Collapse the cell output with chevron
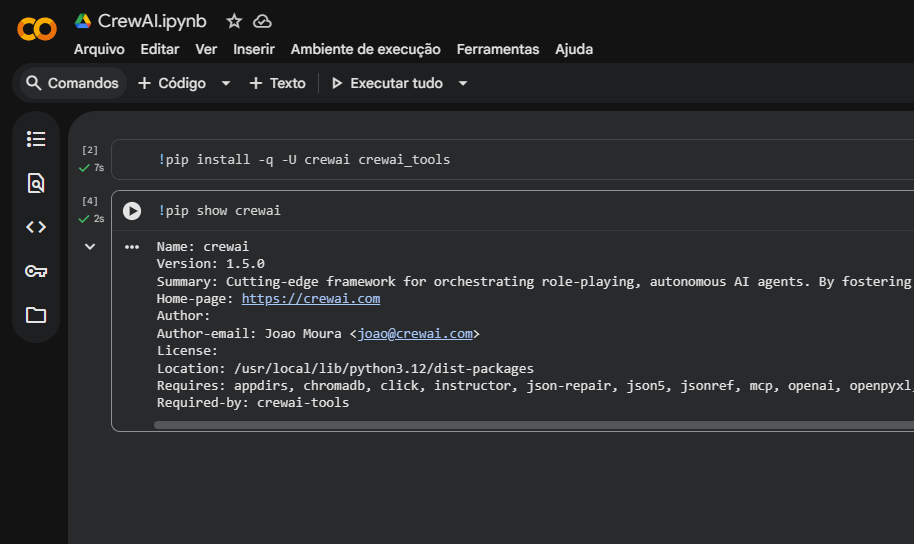The width and height of the screenshot is (914, 544). click(90, 247)
